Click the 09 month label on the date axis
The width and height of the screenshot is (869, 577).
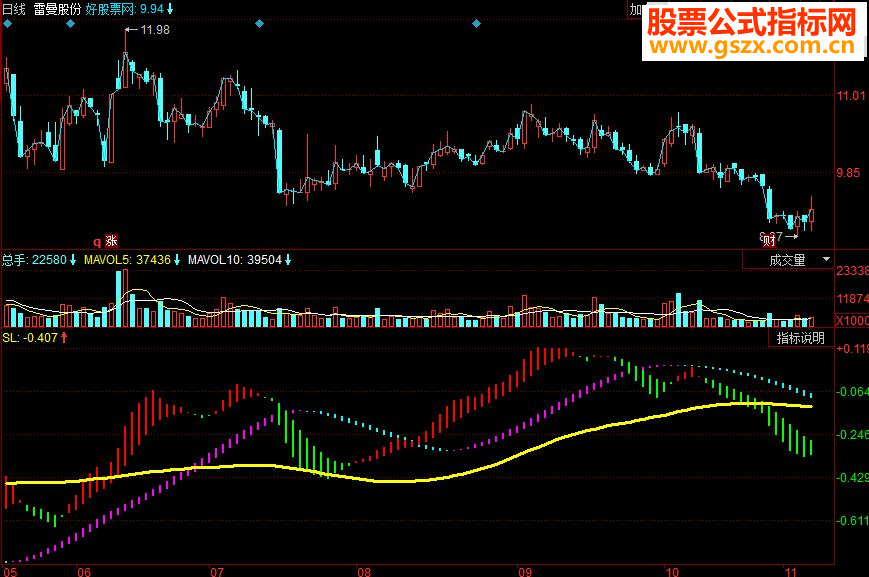(x=525, y=571)
